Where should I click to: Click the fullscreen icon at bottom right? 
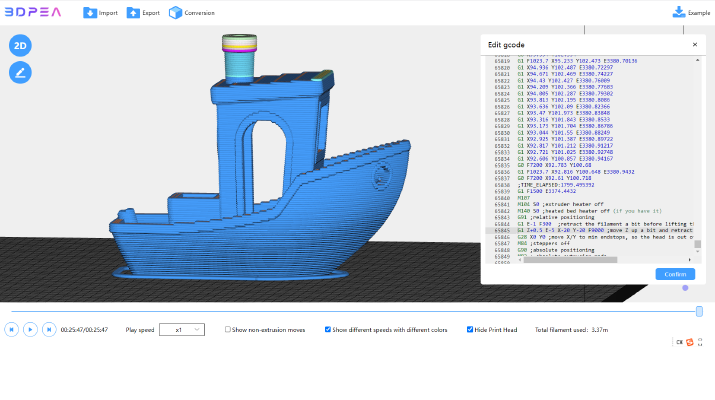tap(700, 342)
